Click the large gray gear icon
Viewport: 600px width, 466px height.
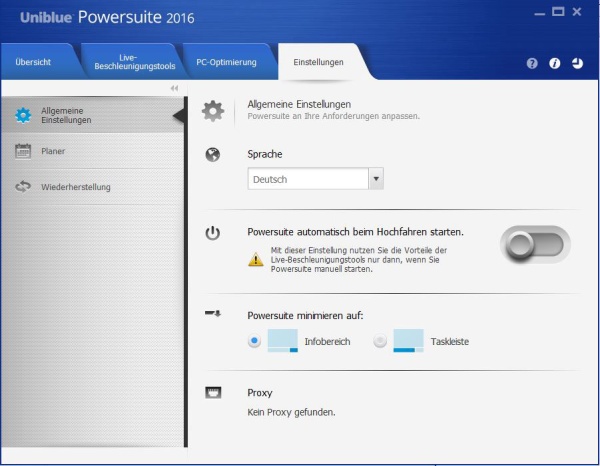pos(213,111)
